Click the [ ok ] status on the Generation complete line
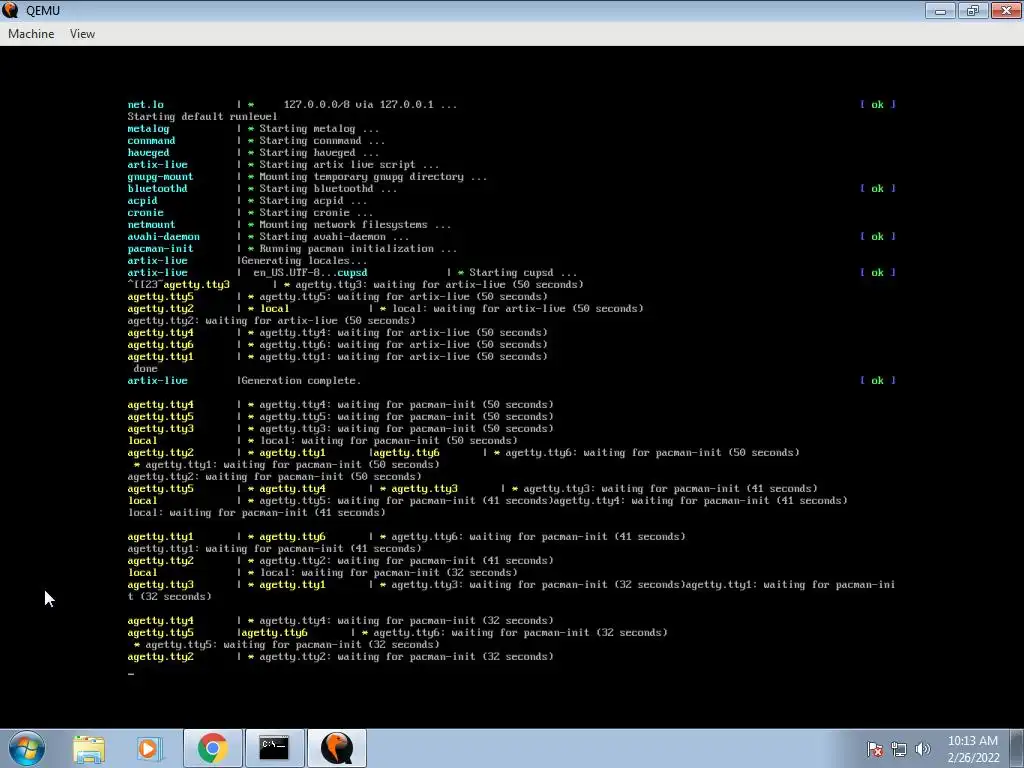Viewport: 1024px width, 768px height. [x=878, y=381]
